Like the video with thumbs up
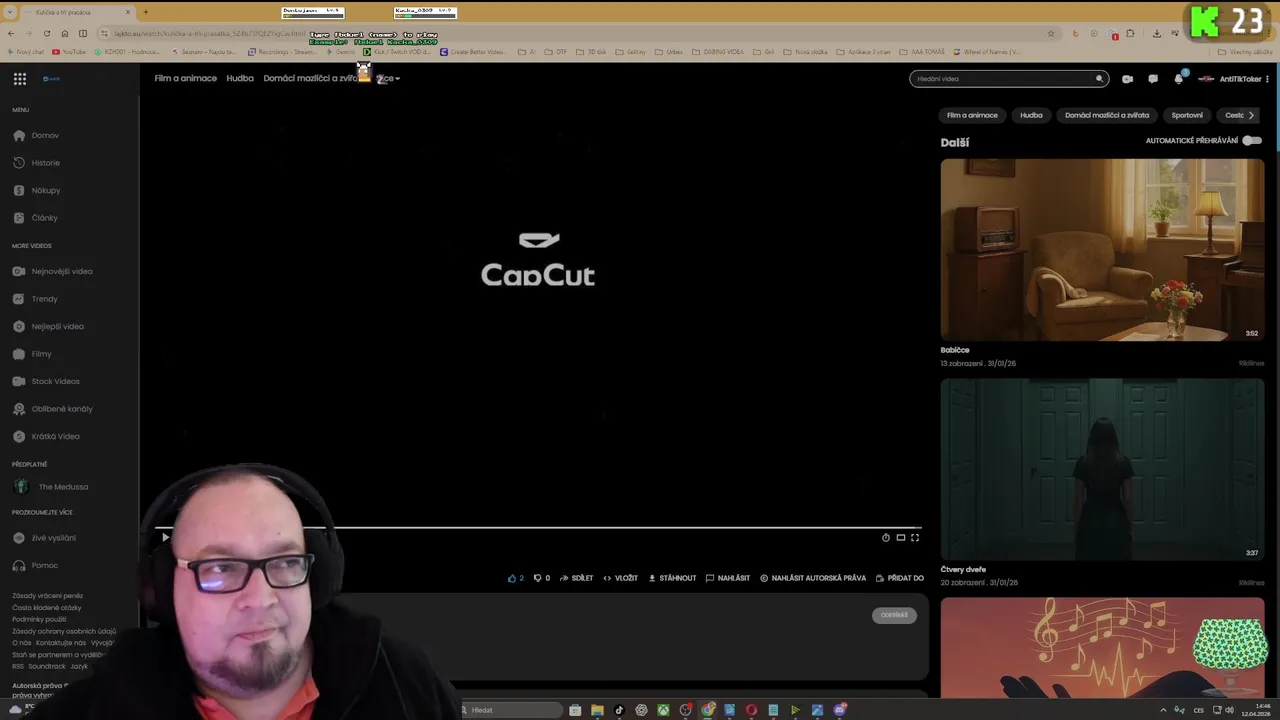 click(x=515, y=578)
